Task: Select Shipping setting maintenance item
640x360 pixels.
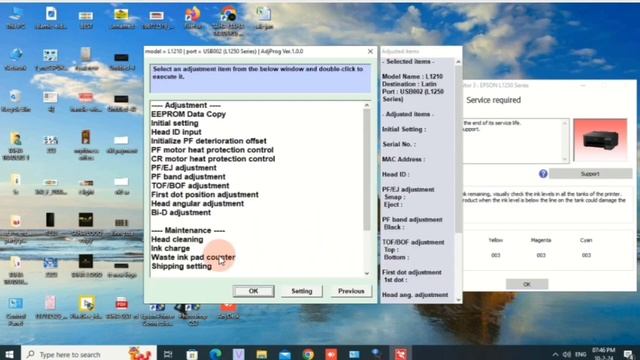Action: (181, 267)
